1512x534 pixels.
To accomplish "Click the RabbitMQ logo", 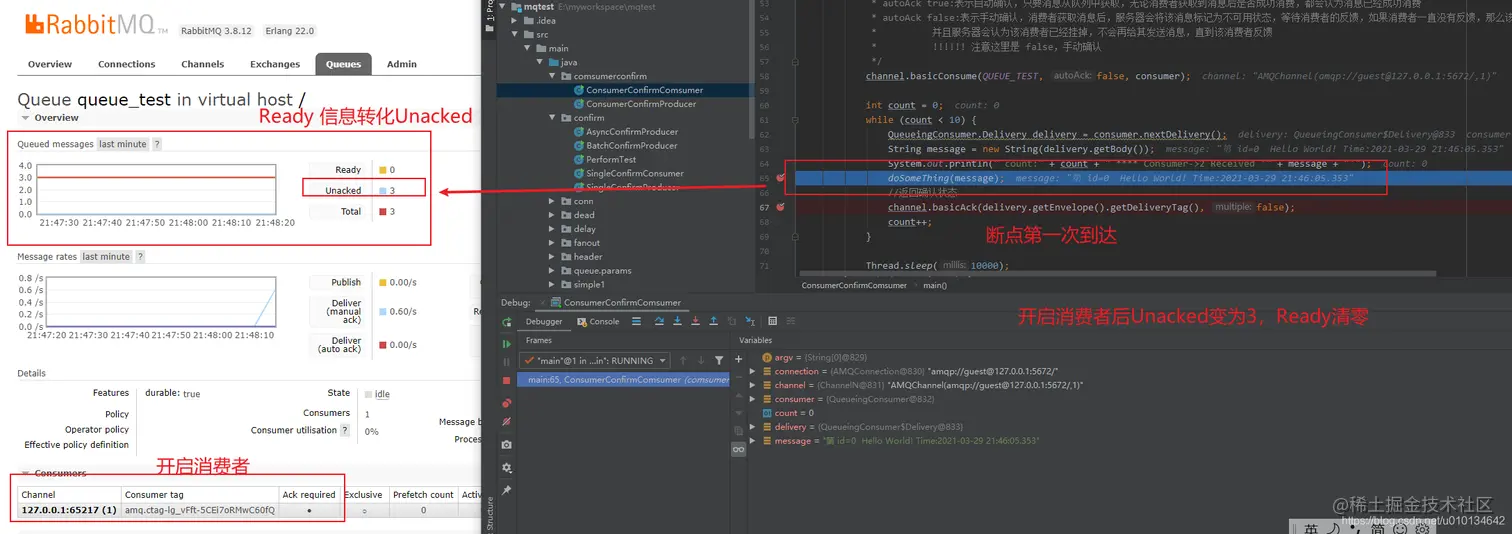I will (x=96, y=23).
